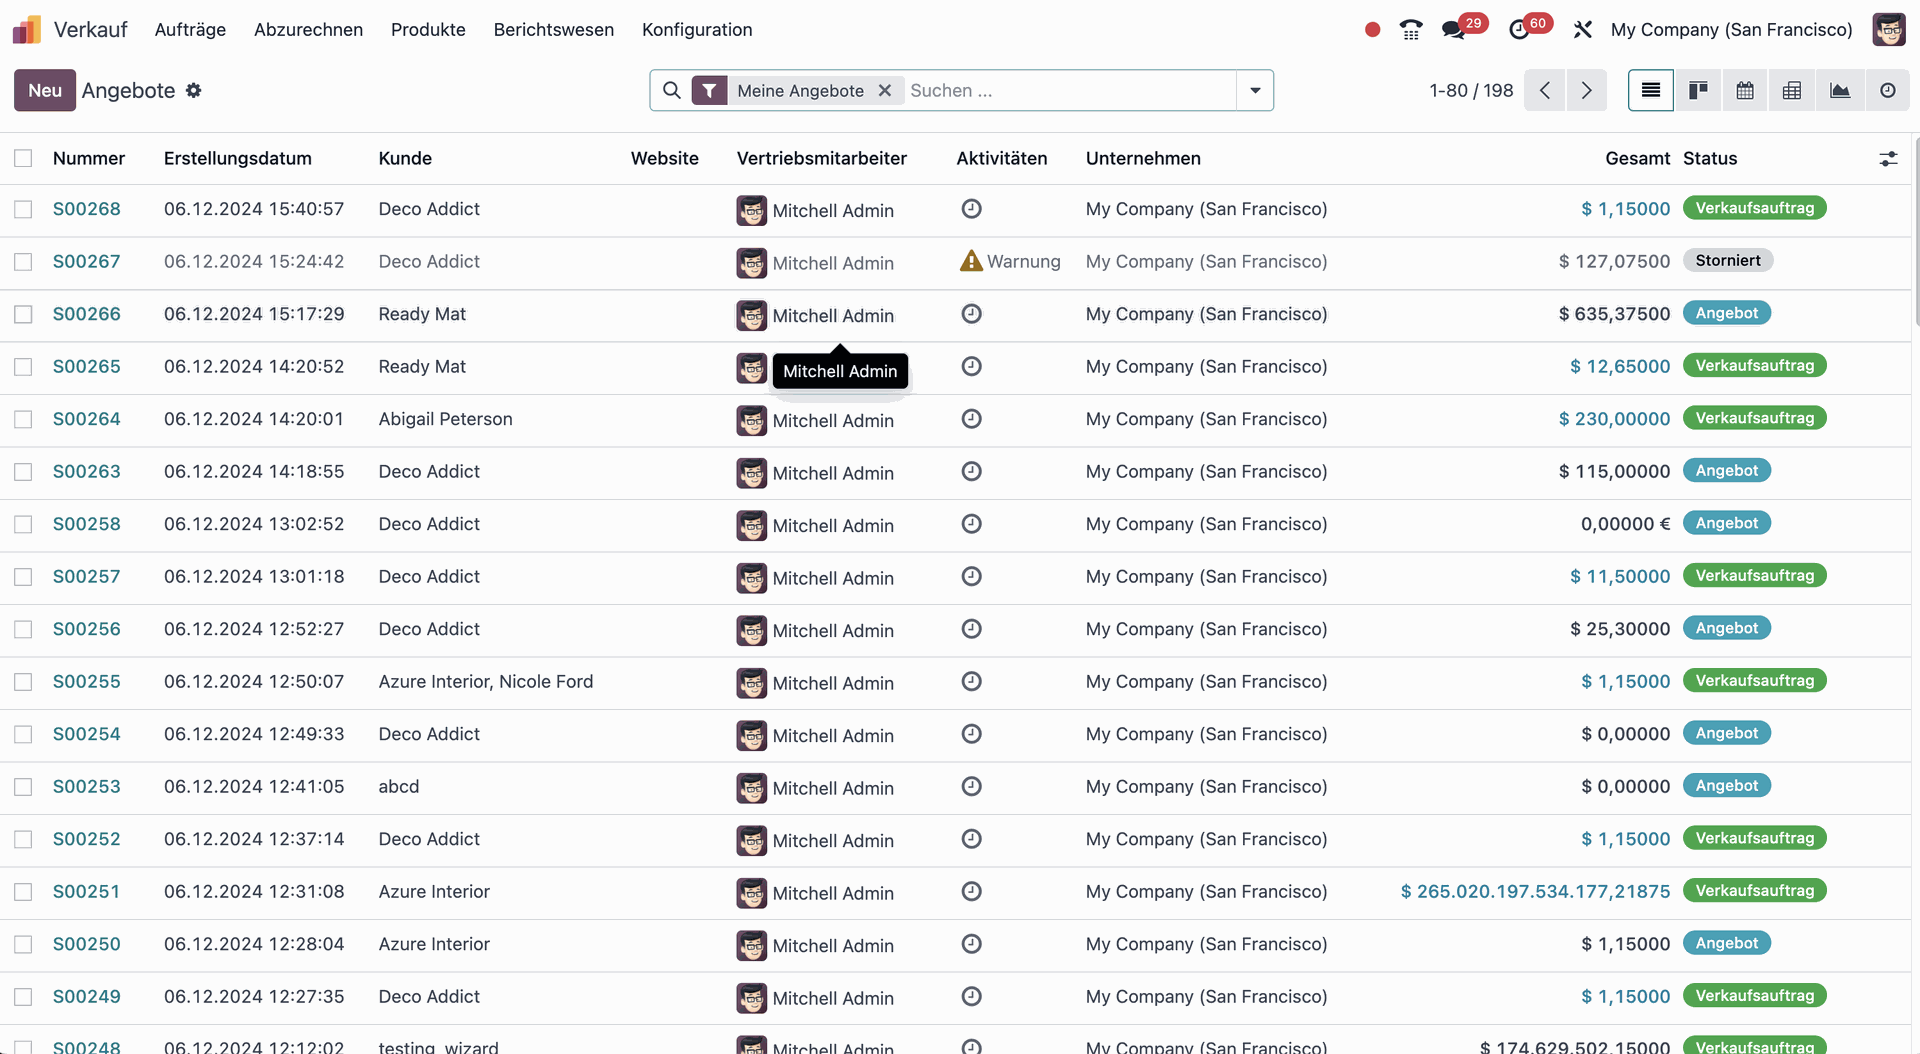Open the graph chart view

coord(1839,91)
